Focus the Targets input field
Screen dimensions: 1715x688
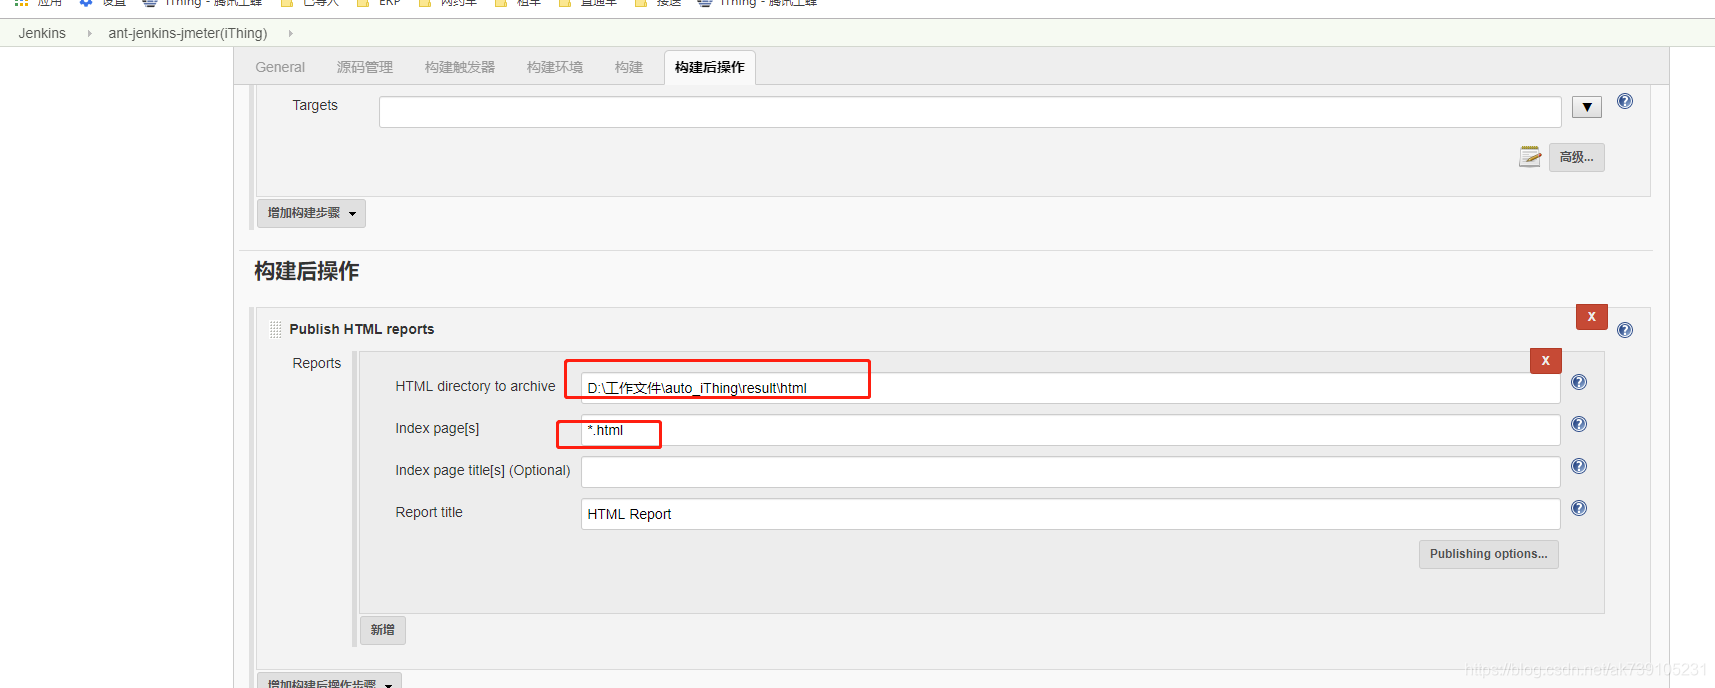coord(970,112)
